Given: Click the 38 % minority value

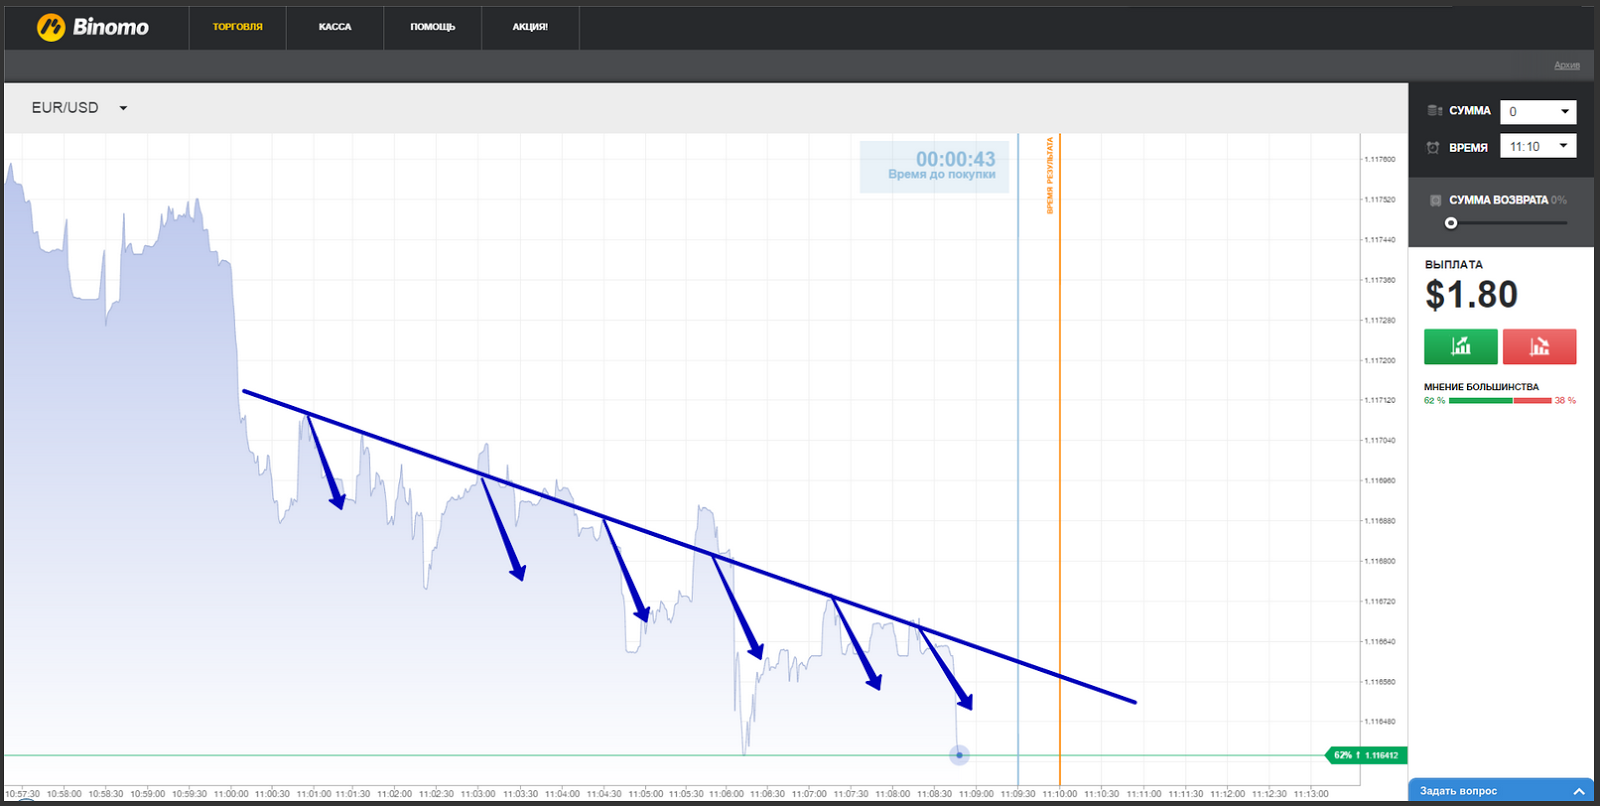Looking at the screenshot, I should (x=1565, y=401).
